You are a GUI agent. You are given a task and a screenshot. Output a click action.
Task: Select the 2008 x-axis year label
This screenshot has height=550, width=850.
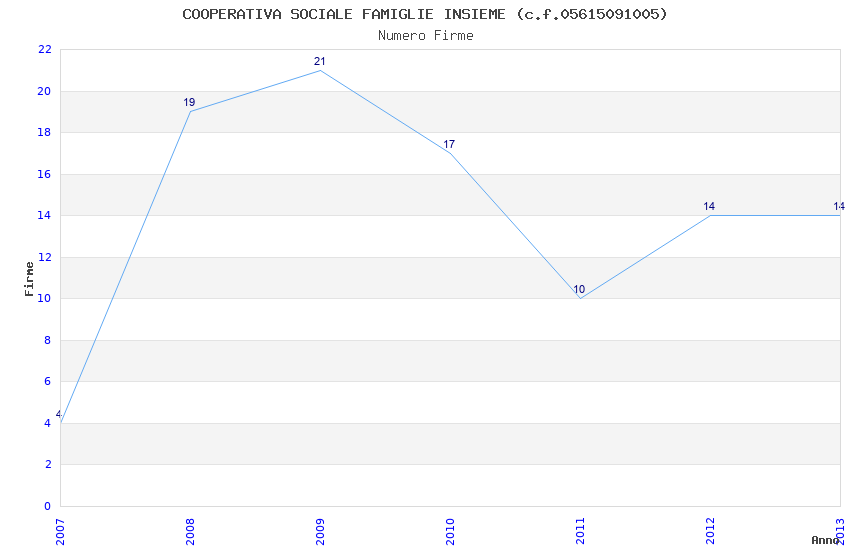click(x=190, y=530)
